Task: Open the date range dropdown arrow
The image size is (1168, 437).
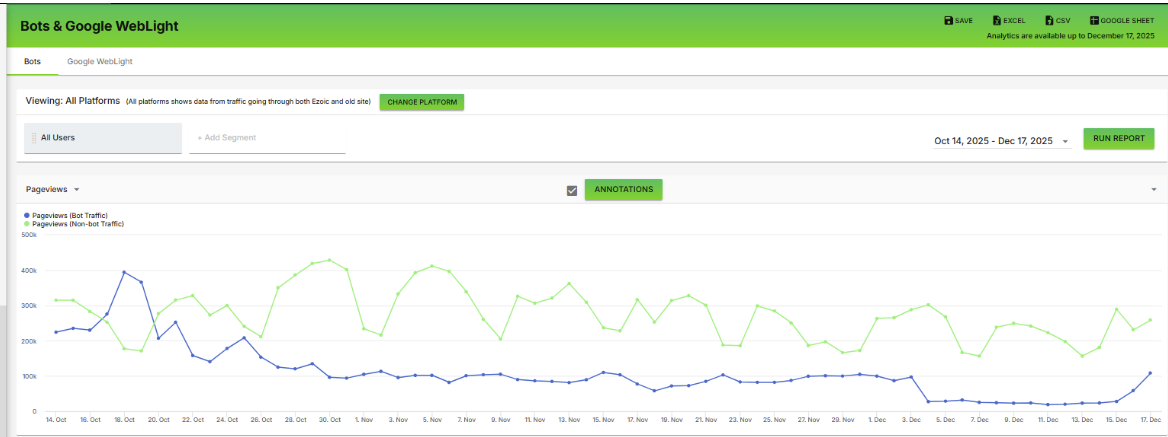Action: (1065, 141)
